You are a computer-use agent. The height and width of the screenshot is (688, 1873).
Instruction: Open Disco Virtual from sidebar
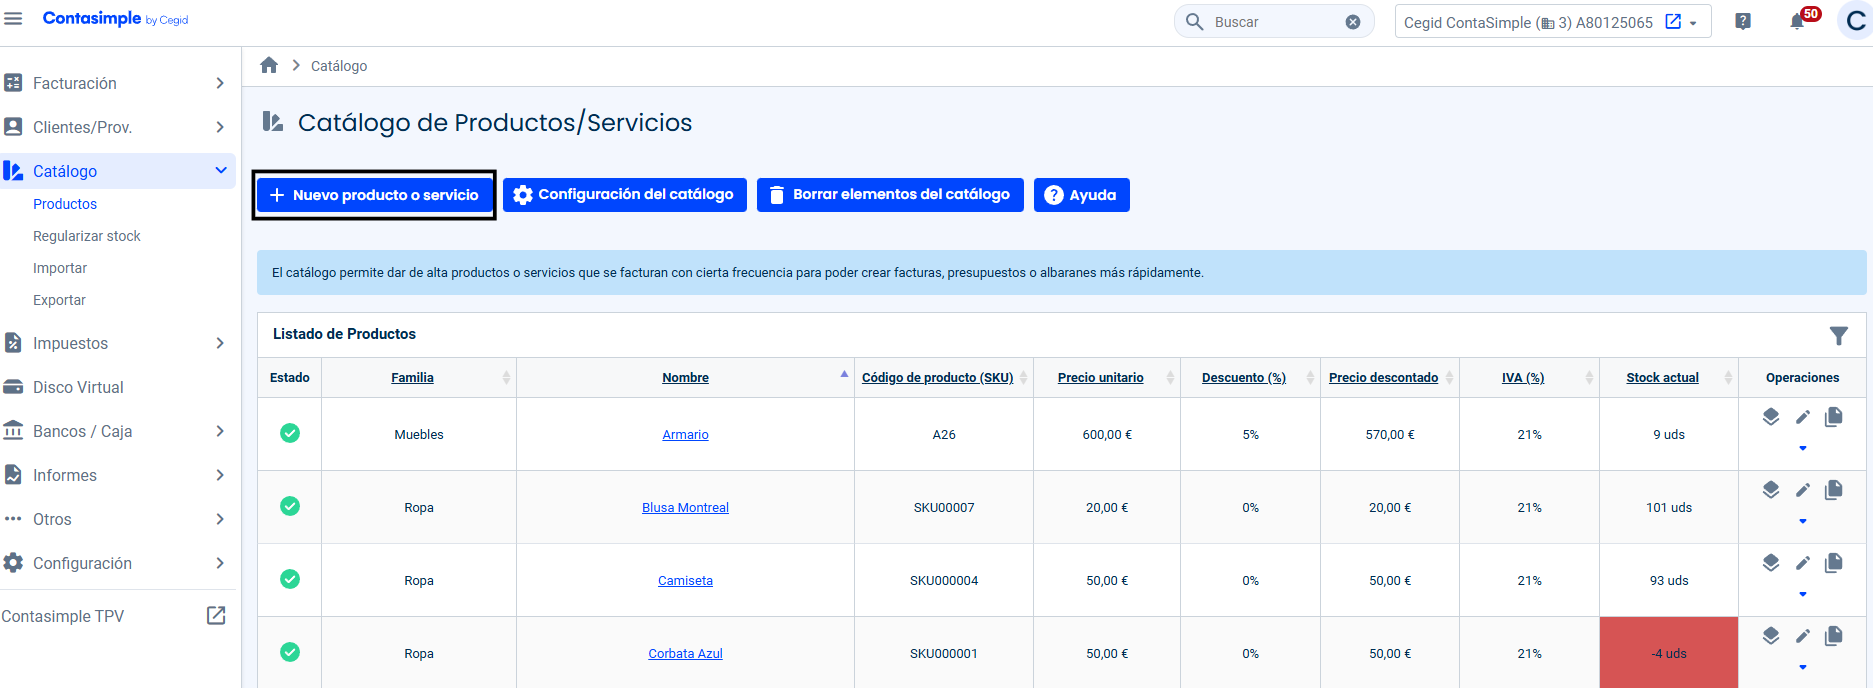pos(78,387)
